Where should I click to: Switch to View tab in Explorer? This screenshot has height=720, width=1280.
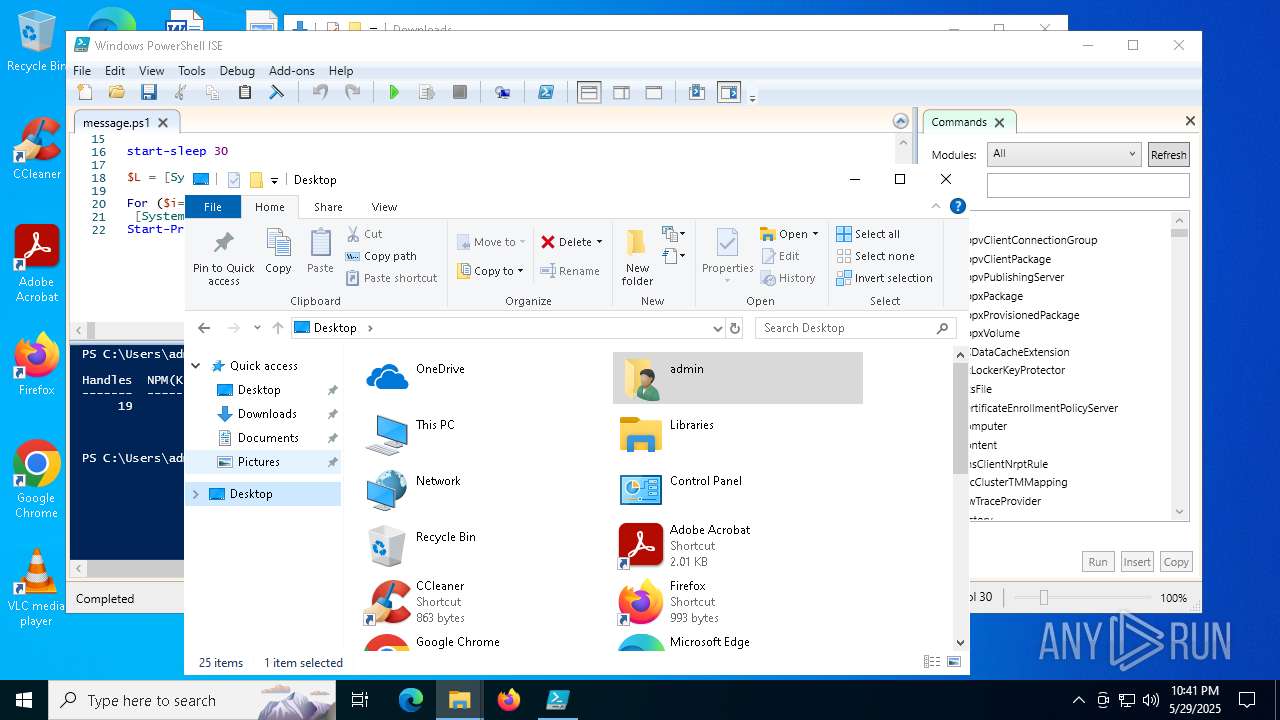[384, 207]
